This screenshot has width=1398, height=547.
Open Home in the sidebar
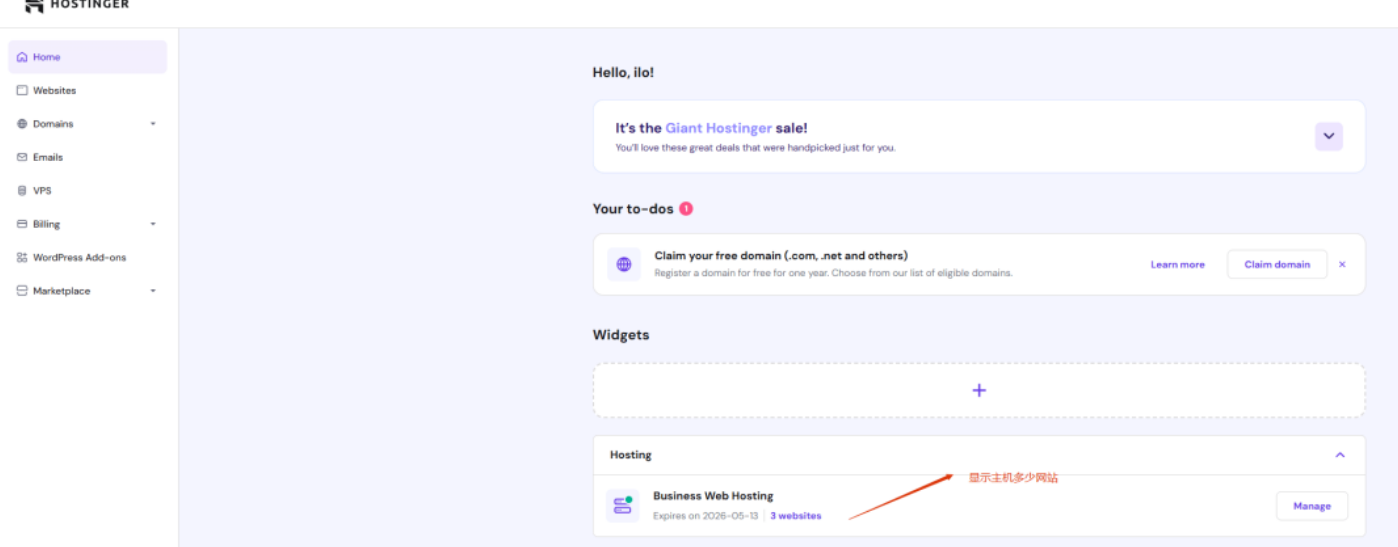[x=87, y=57]
